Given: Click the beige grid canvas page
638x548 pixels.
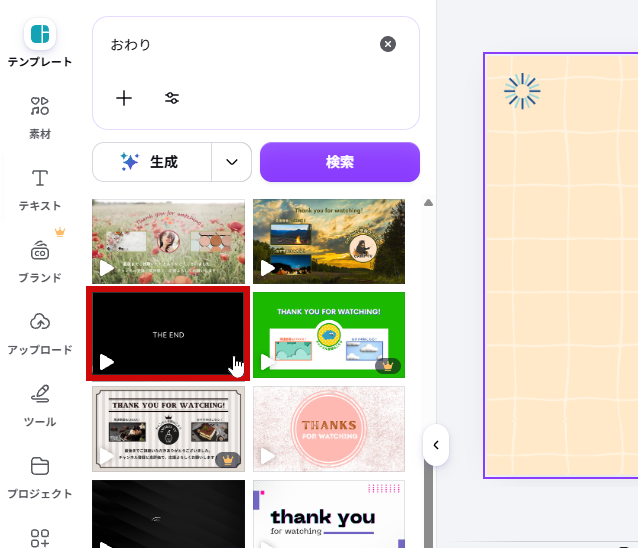Looking at the screenshot, I should [562, 265].
